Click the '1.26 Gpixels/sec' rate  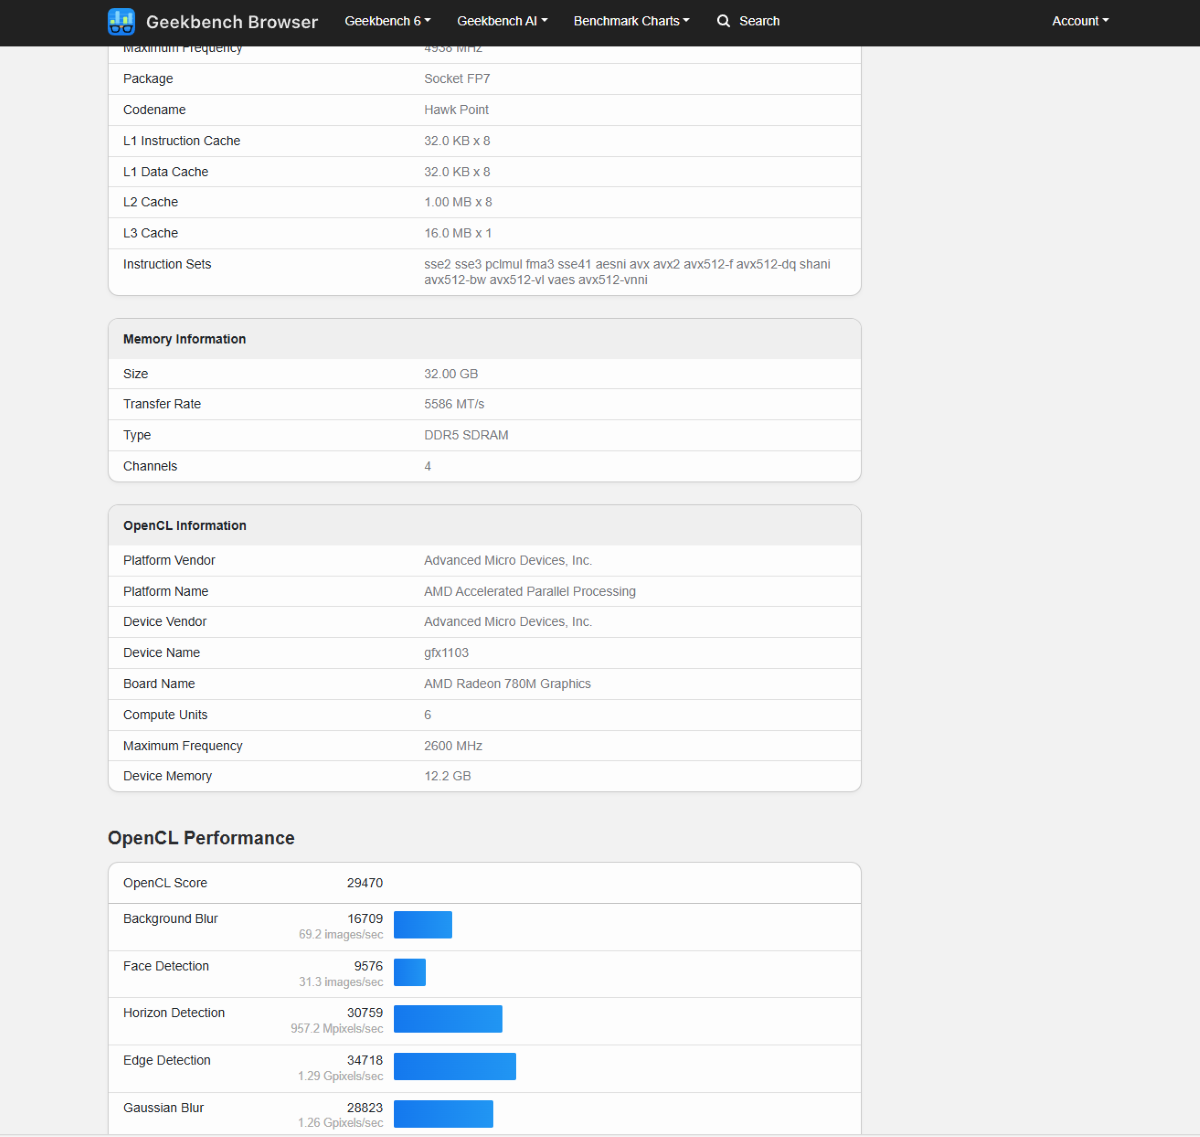click(340, 1124)
